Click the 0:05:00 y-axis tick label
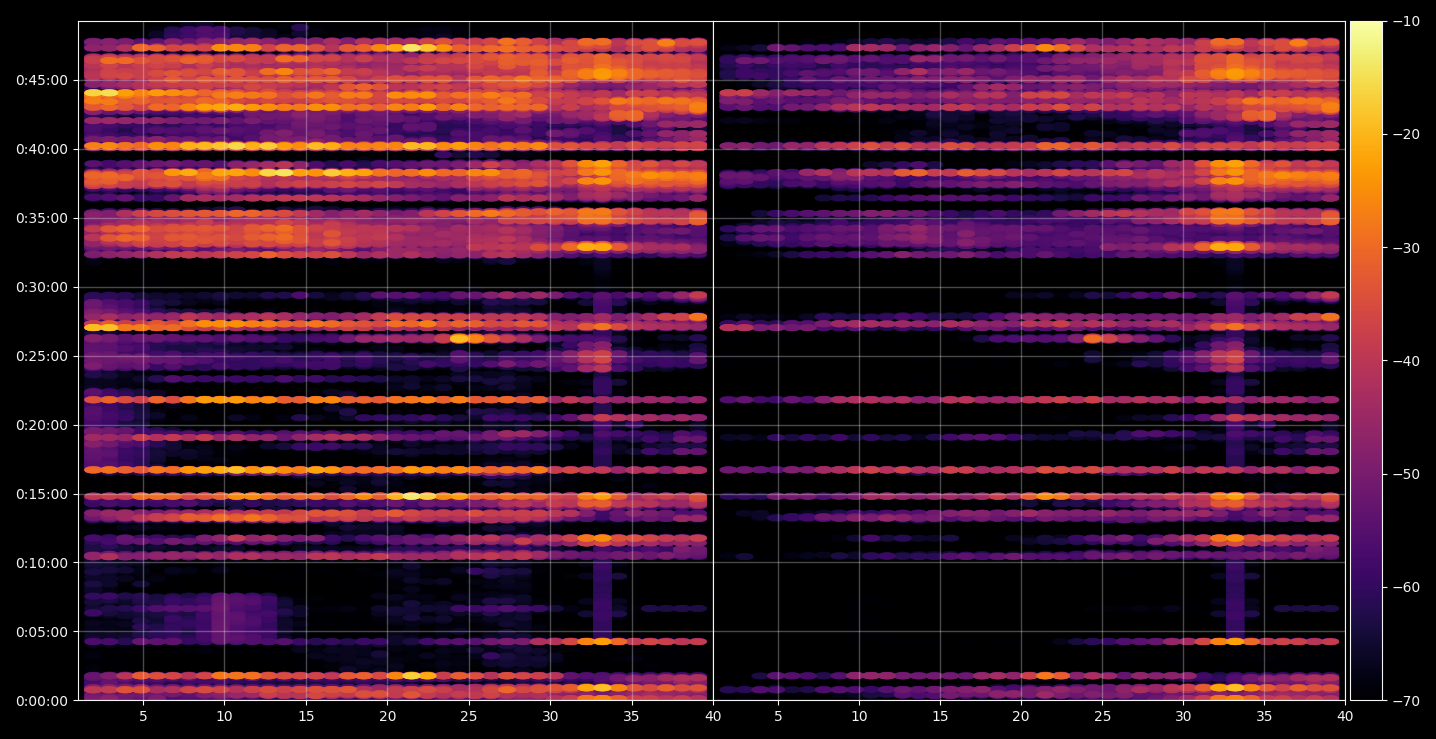1436x739 pixels. point(42,632)
